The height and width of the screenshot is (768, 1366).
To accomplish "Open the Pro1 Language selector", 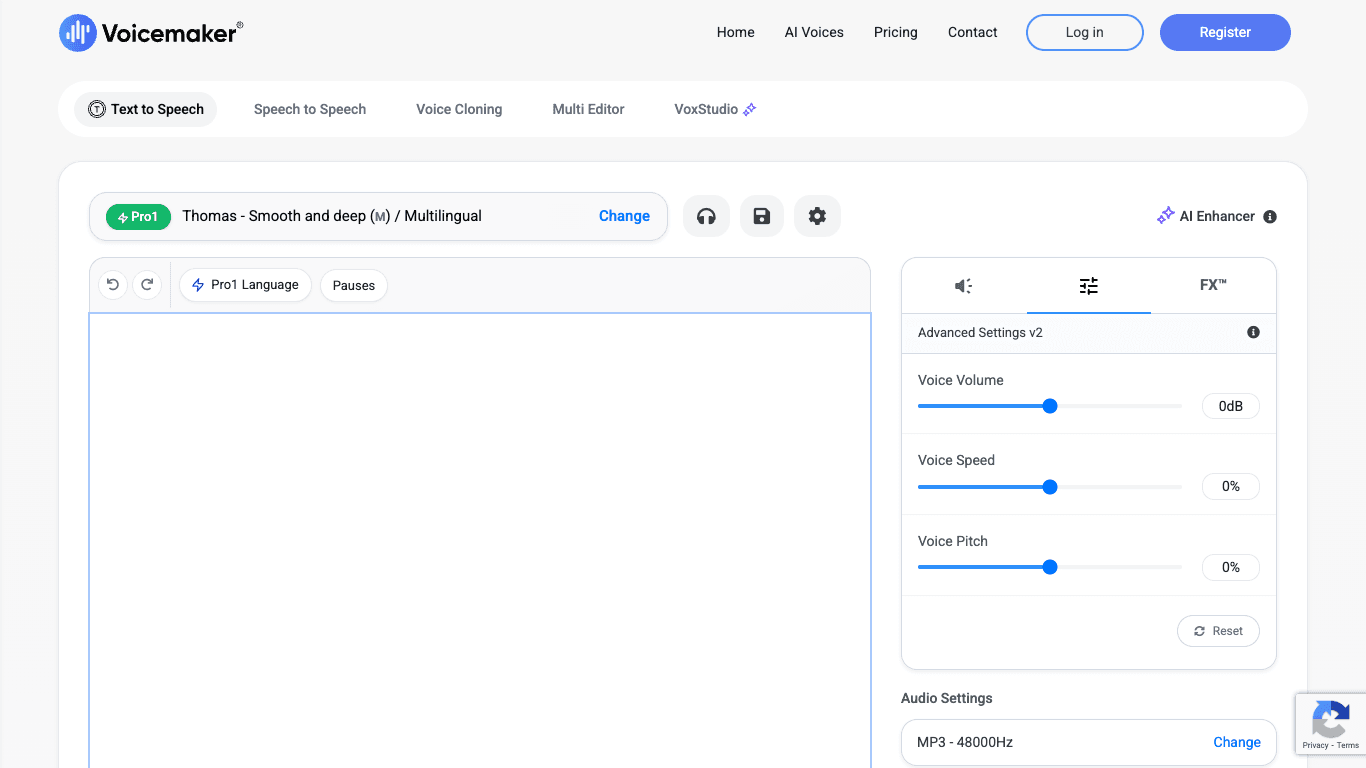I will [x=246, y=285].
